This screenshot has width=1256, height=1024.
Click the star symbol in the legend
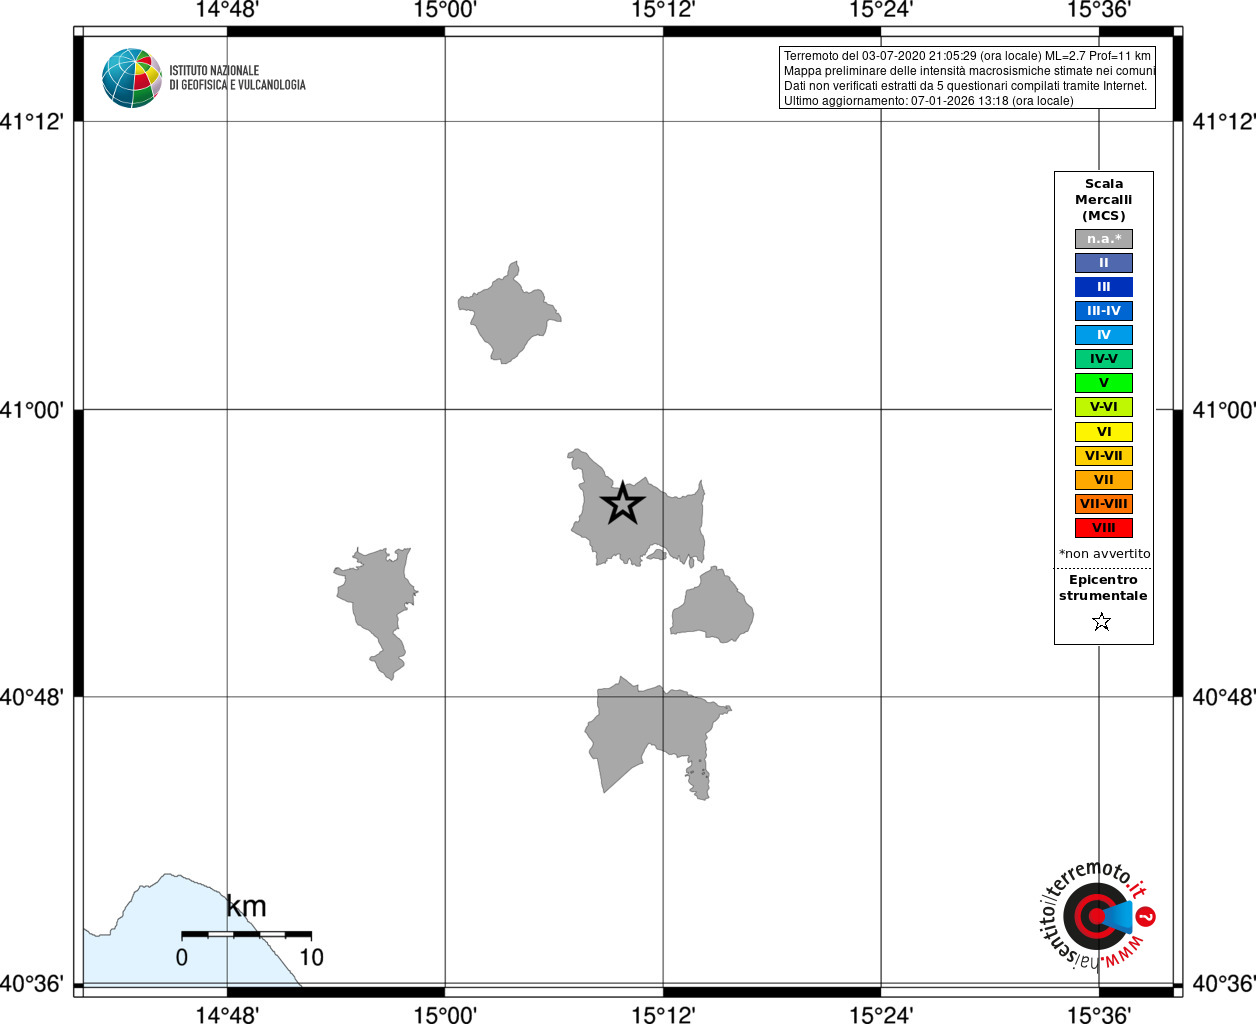[x=1102, y=622]
